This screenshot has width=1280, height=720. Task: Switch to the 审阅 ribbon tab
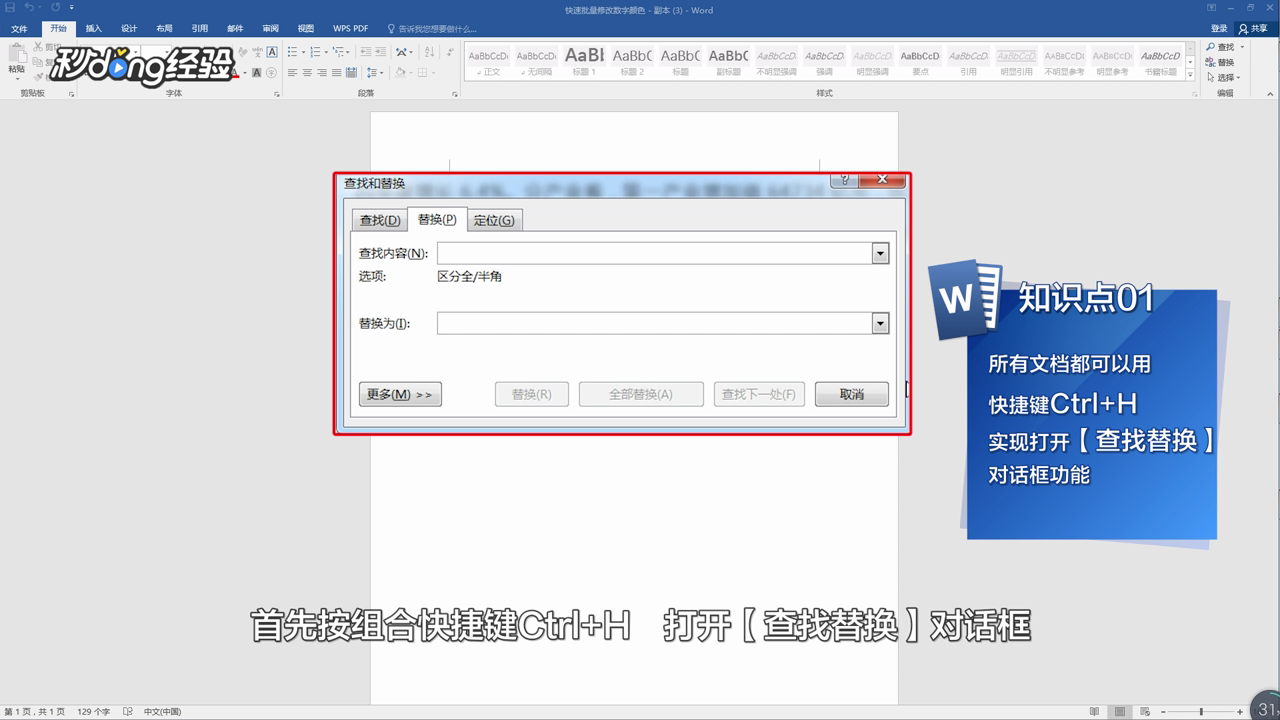pyautogui.click(x=270, y=29)
